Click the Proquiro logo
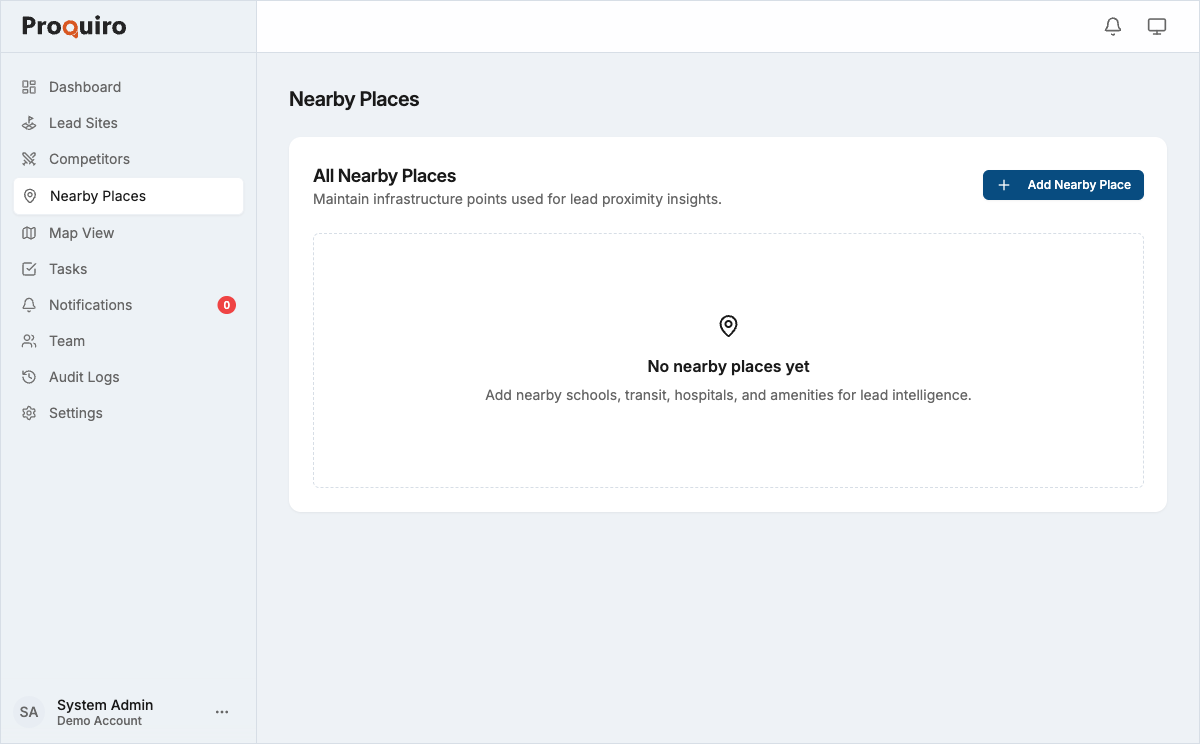The width and height of the screenshot is (1200, 744). (x=73, y=26)
